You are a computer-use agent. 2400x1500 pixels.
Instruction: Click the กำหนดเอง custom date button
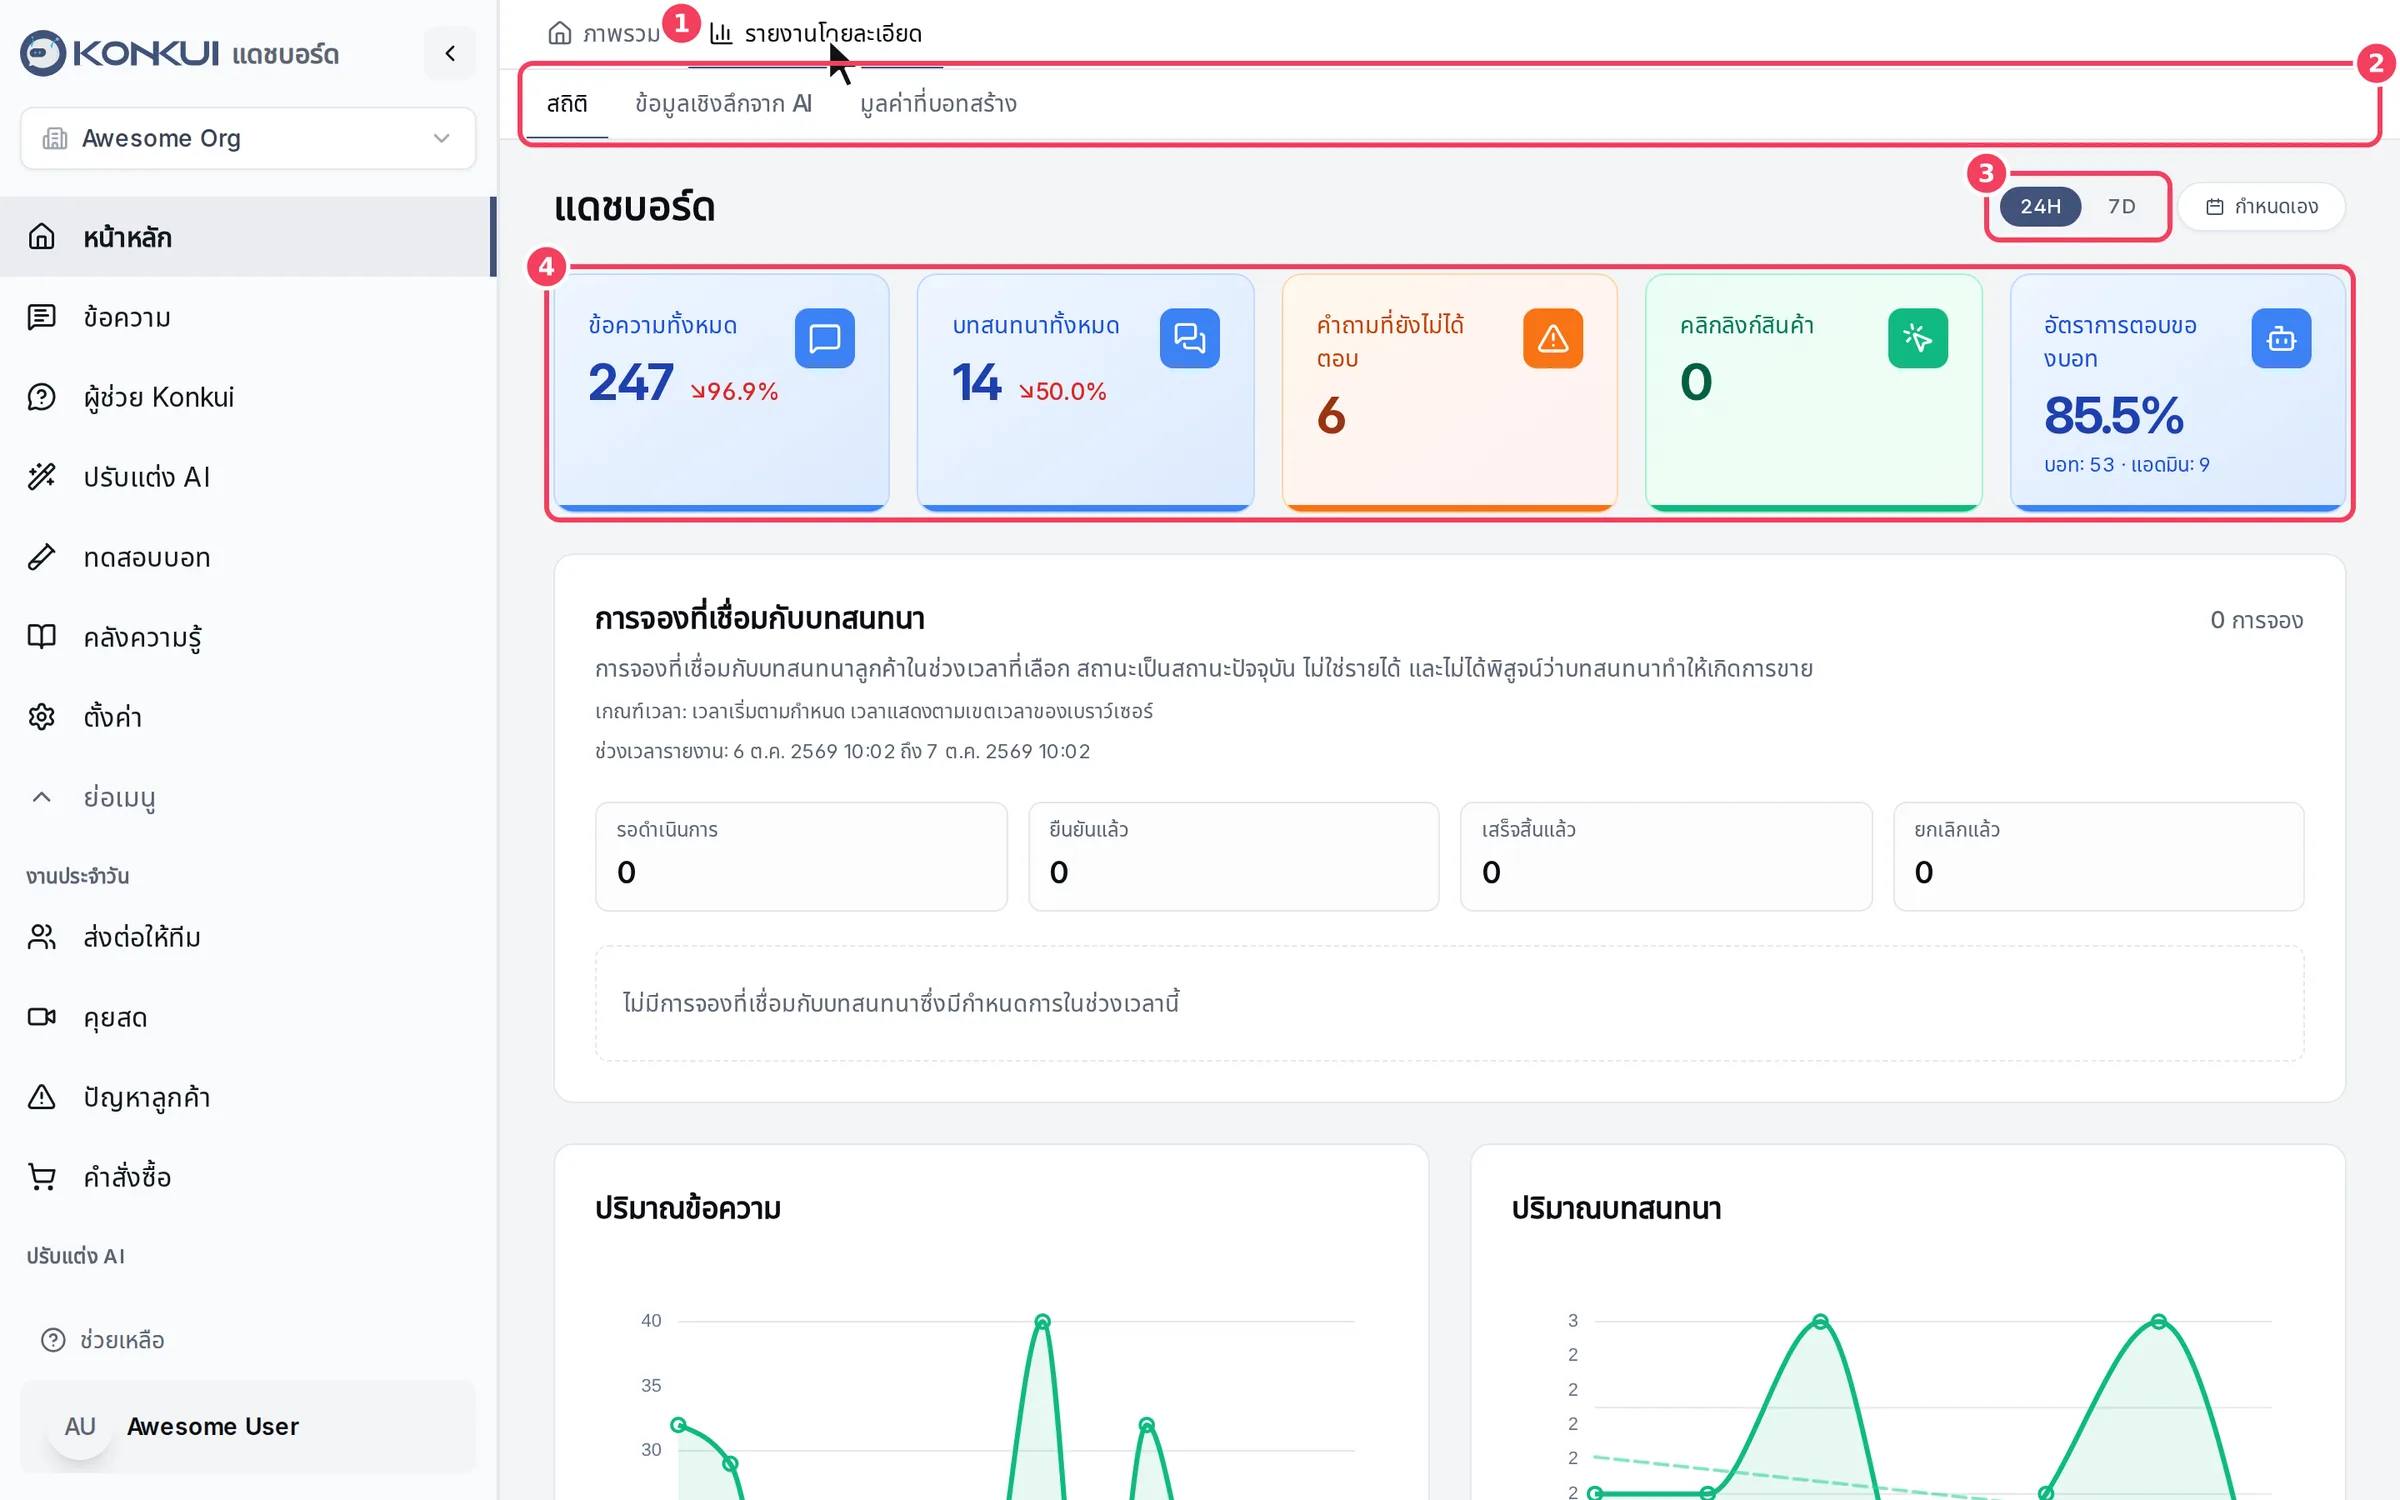2262,206
